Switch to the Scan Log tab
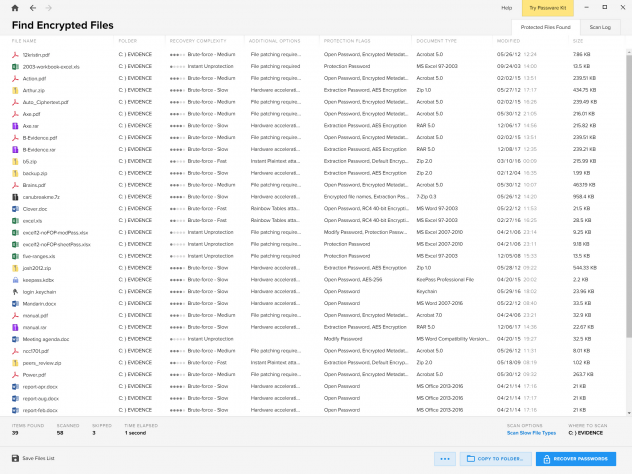This screenshot has height=474, width=632. (x=601, y=27)
